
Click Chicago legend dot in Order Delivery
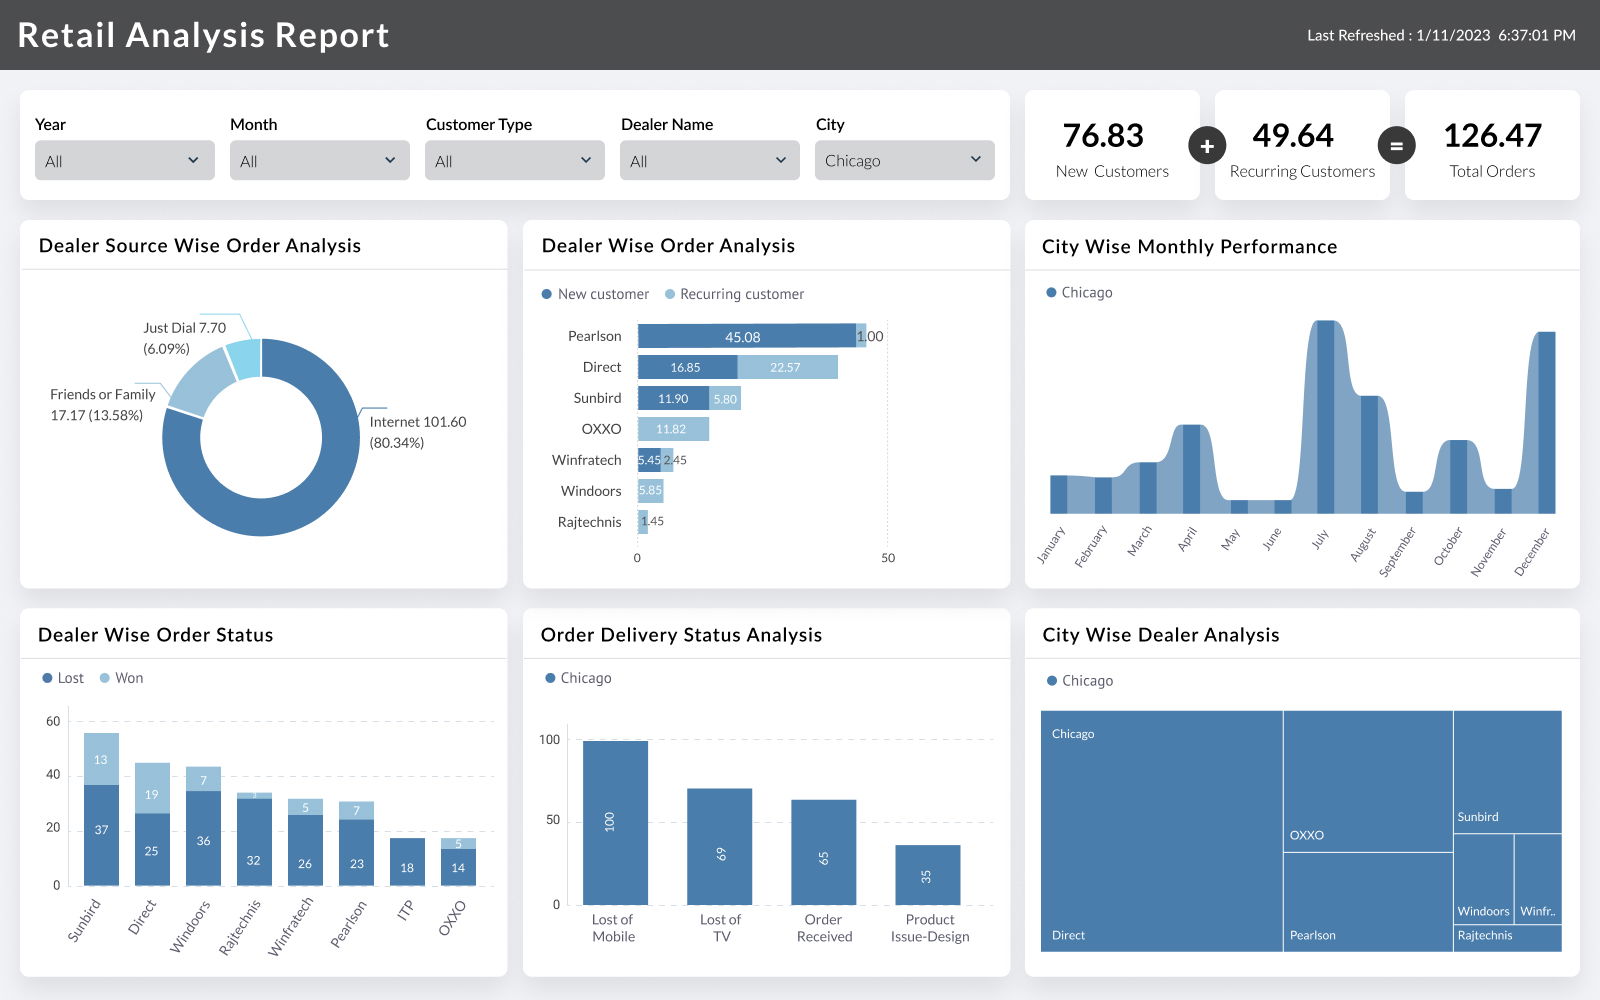pyautogui.click(x=550, y=678)
